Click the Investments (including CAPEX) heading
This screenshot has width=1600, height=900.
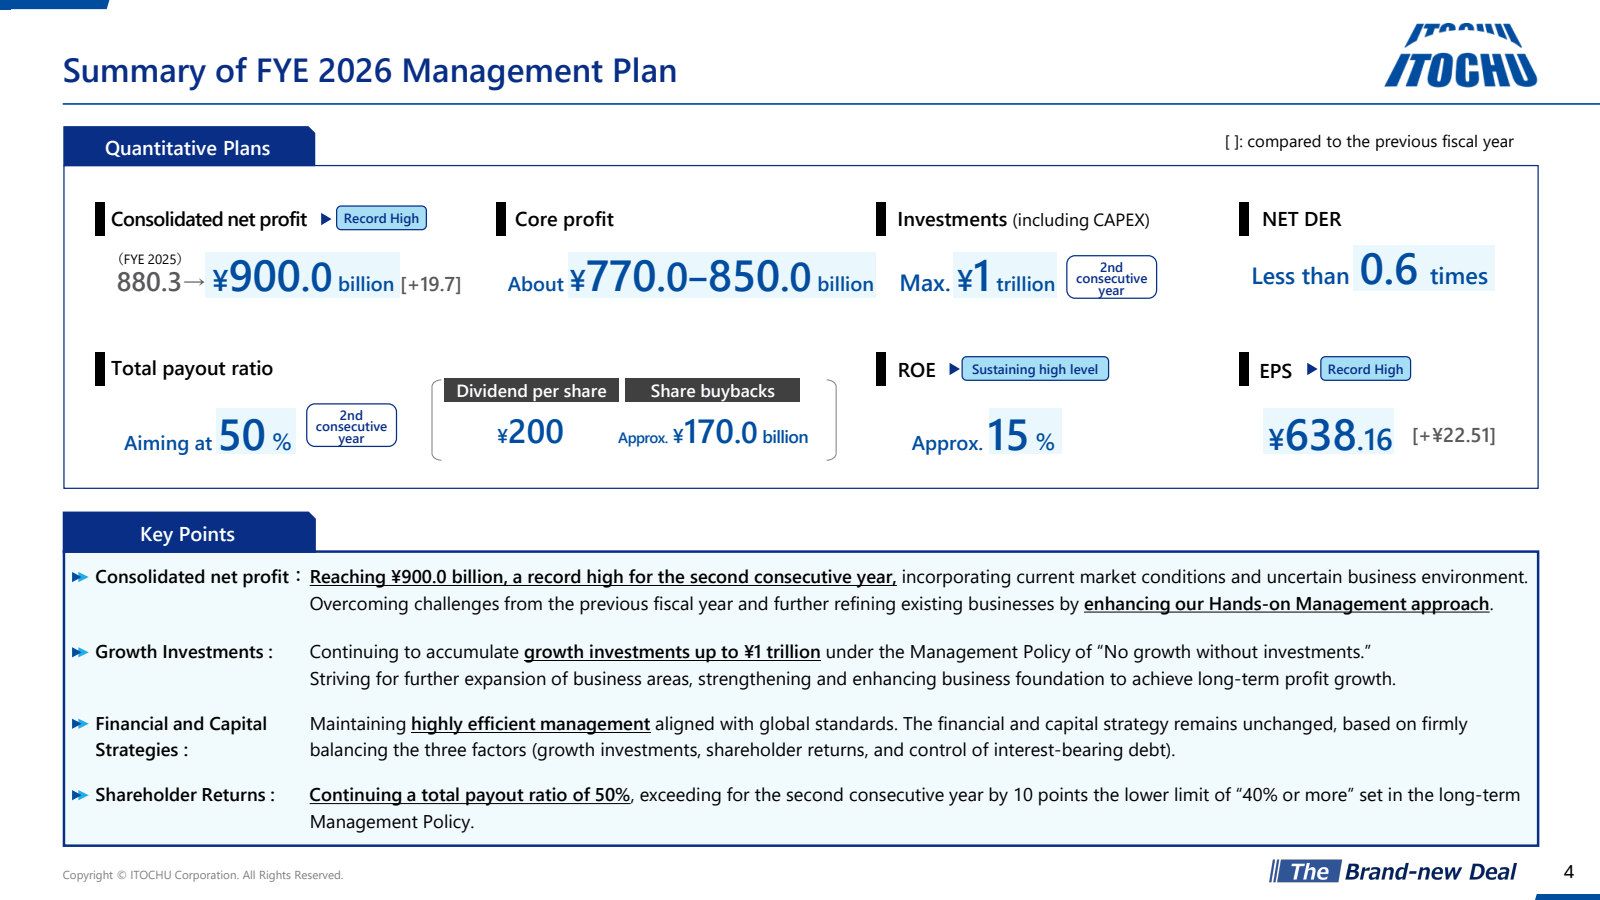1023,219
